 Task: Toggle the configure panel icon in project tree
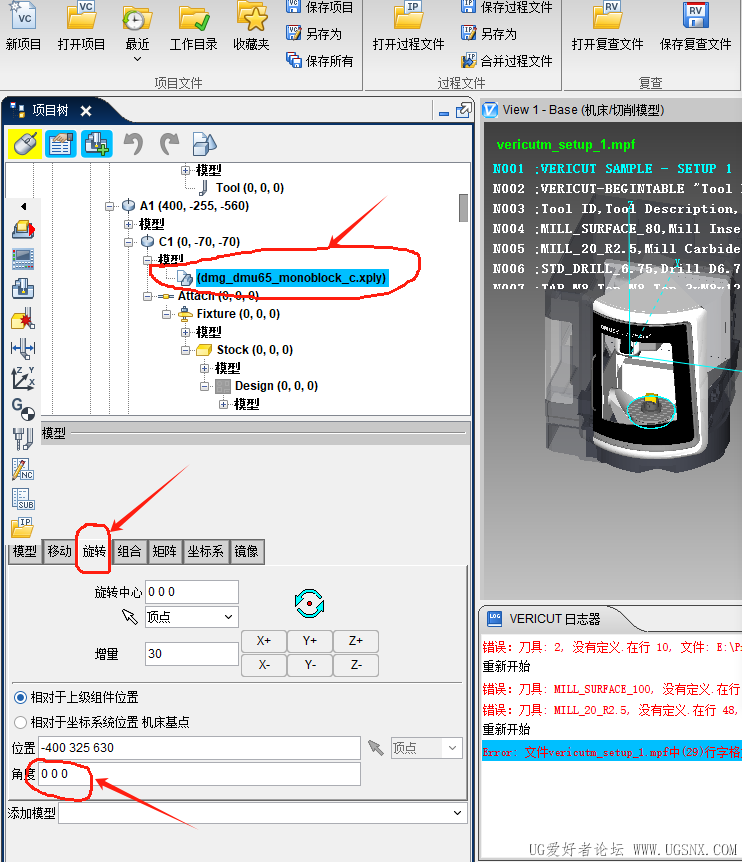[x=60, y=144]
